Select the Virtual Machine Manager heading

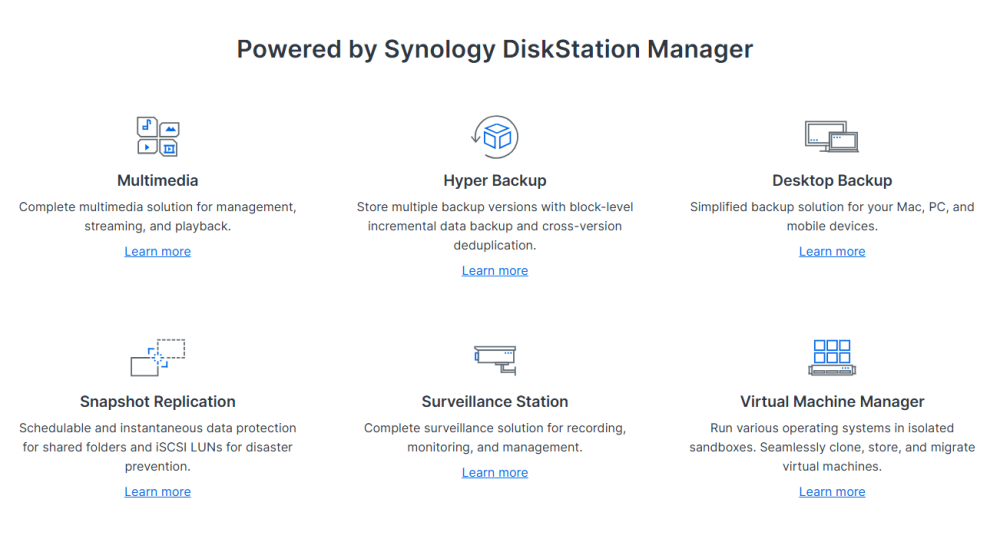[832, 402]
